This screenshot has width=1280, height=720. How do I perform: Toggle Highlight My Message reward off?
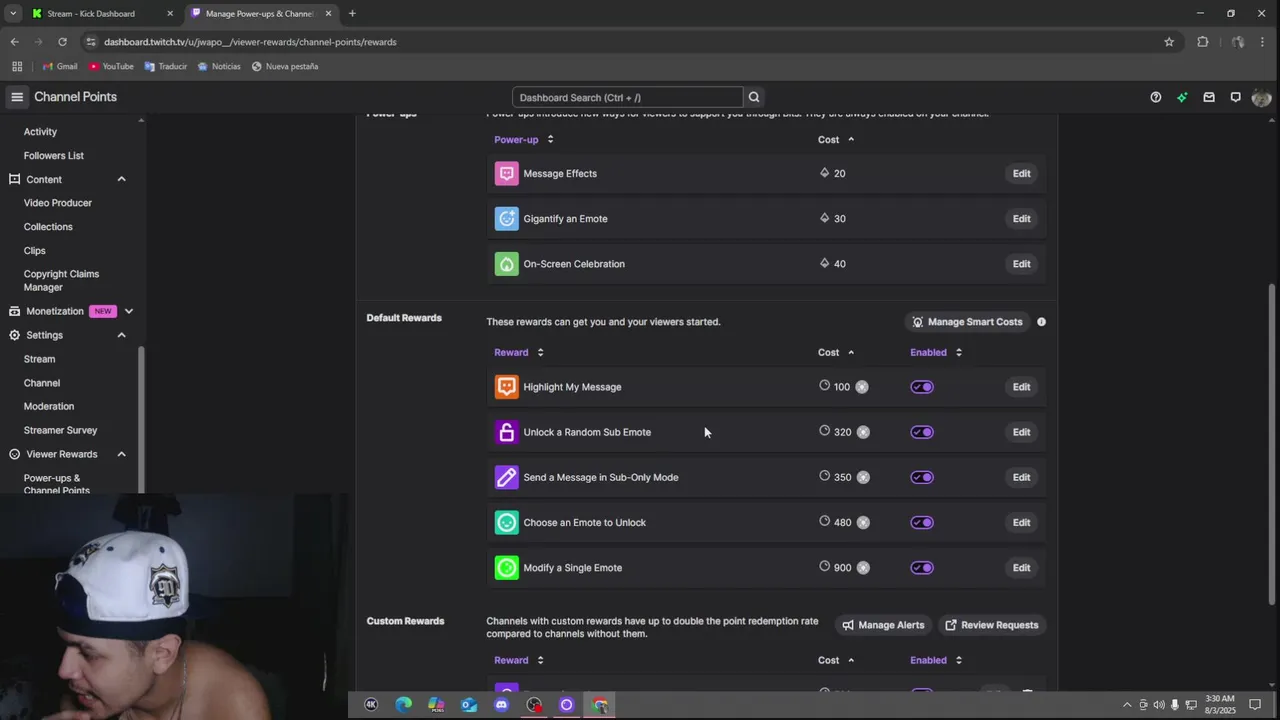click(x=922, y=387)
